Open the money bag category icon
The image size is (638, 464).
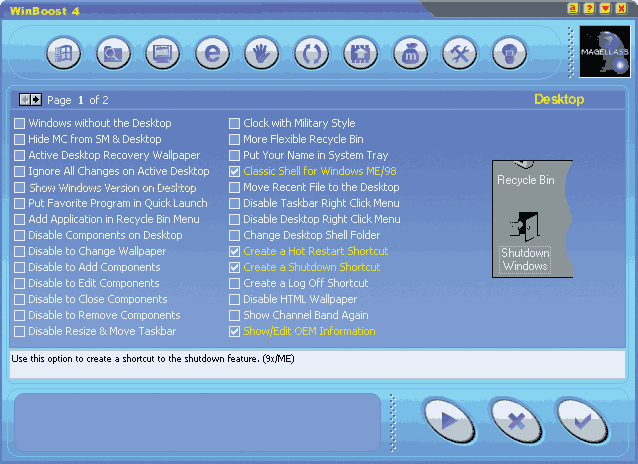(x=410, y=52)
